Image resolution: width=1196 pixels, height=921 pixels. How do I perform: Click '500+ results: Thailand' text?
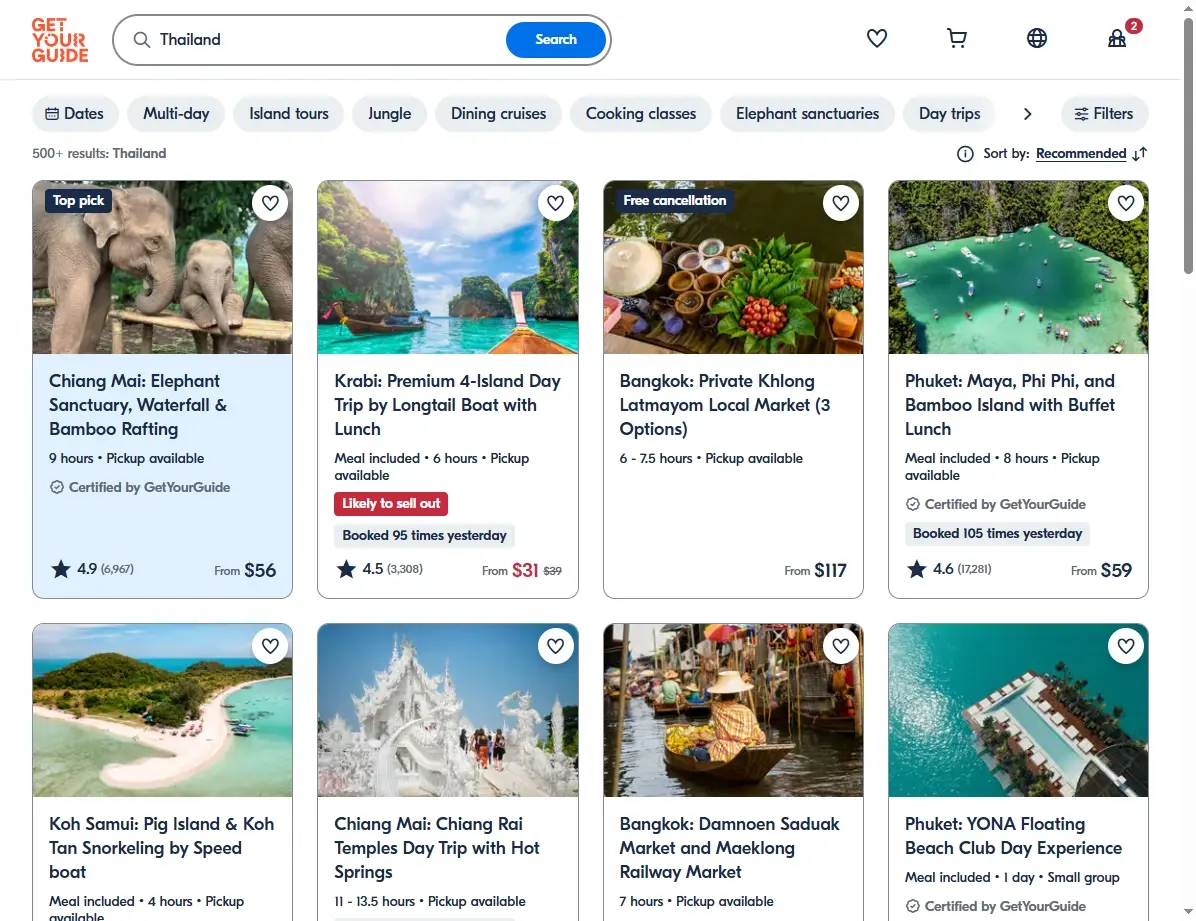[x=99, y=153]
